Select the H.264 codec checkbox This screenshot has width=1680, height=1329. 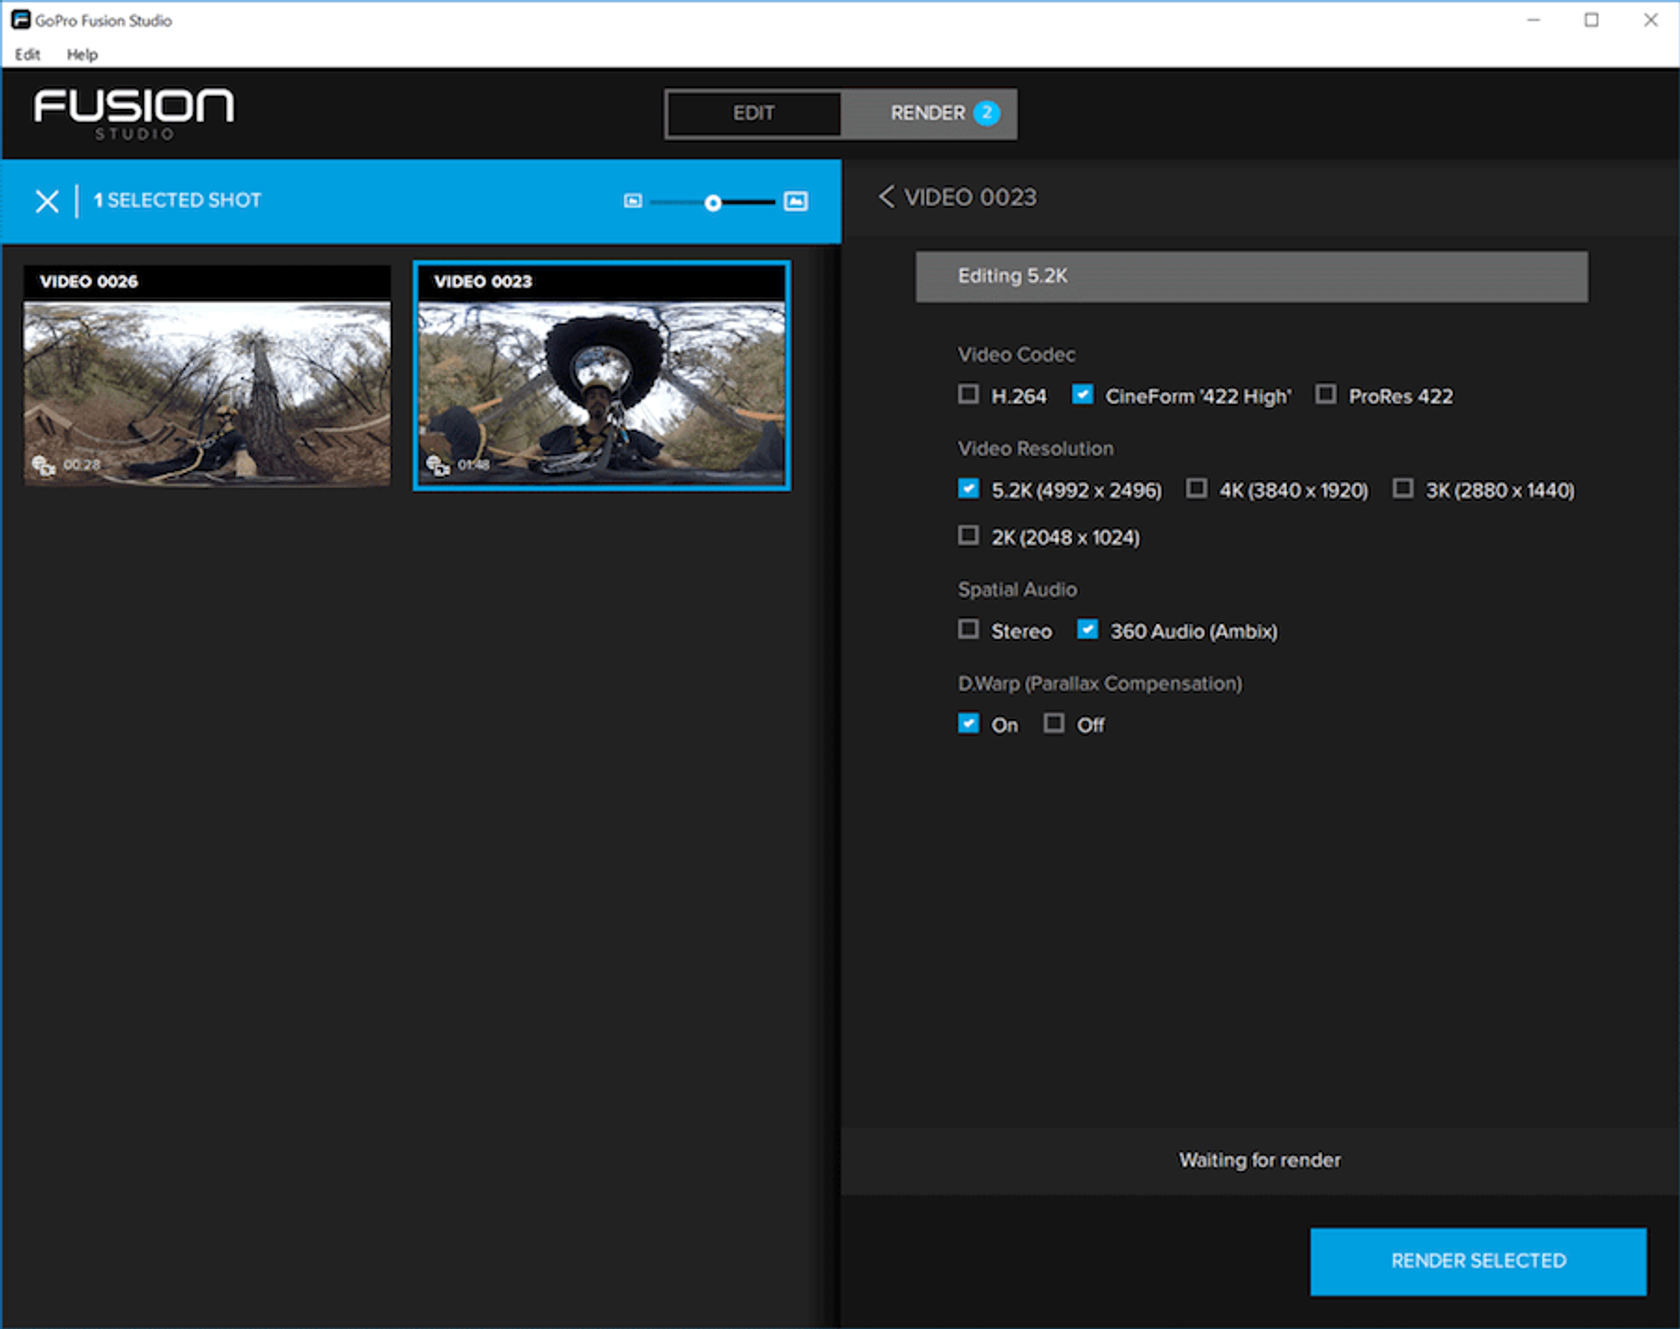tap(968, 394)
